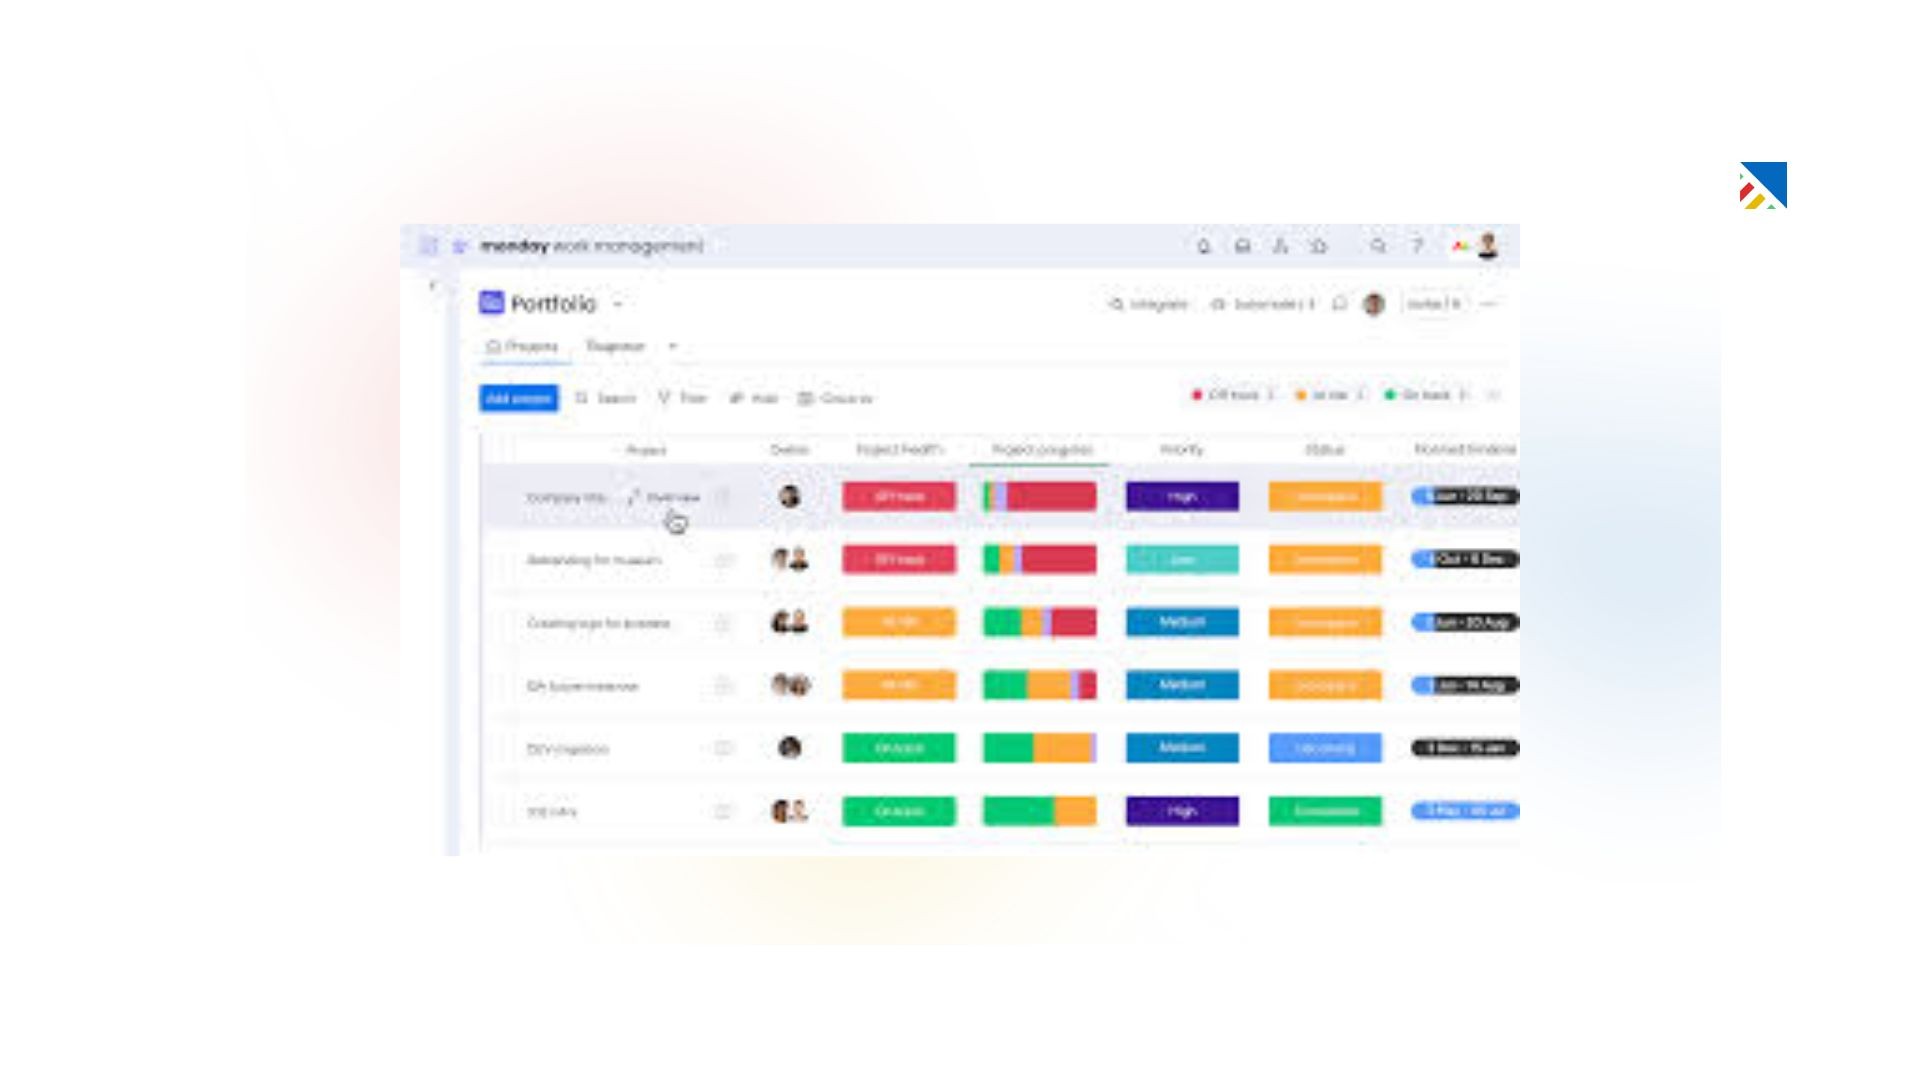The width and height of the screenshot is (1920, 1080).
Task: Open the apps marketplace icon
Action: pos(1320,245)
